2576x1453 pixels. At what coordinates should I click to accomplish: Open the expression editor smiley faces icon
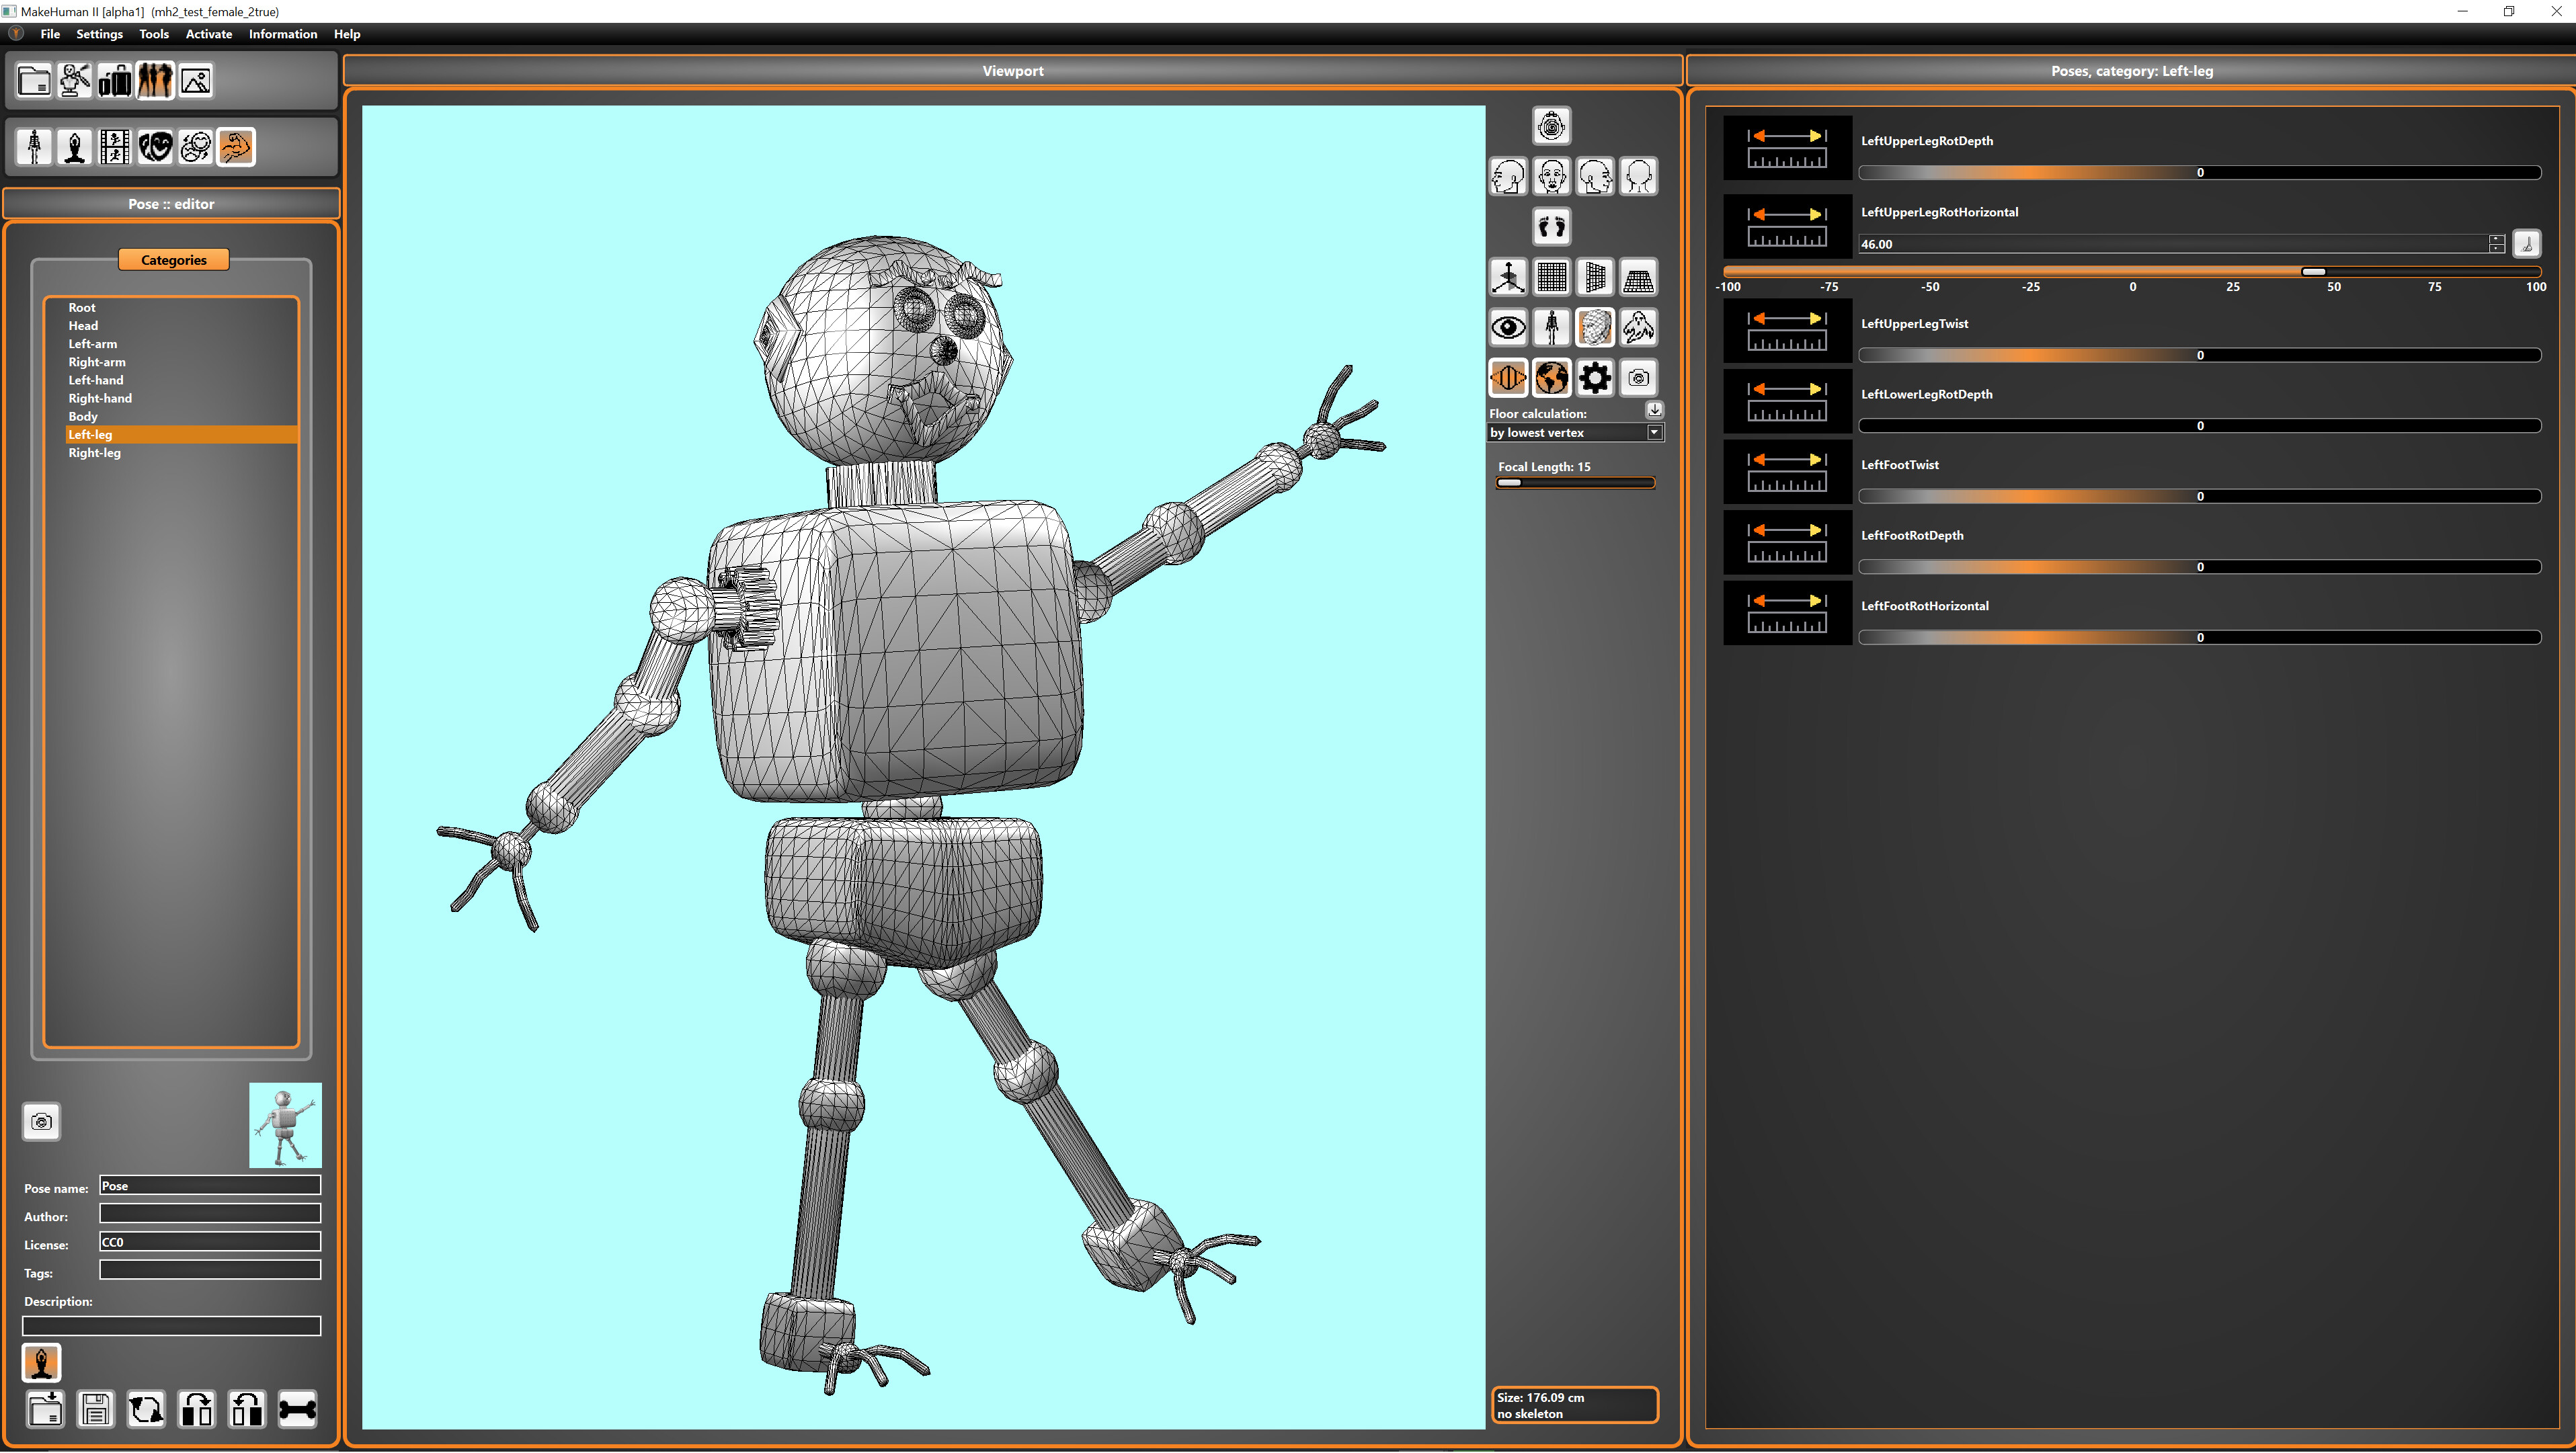[x=196, y=147]
